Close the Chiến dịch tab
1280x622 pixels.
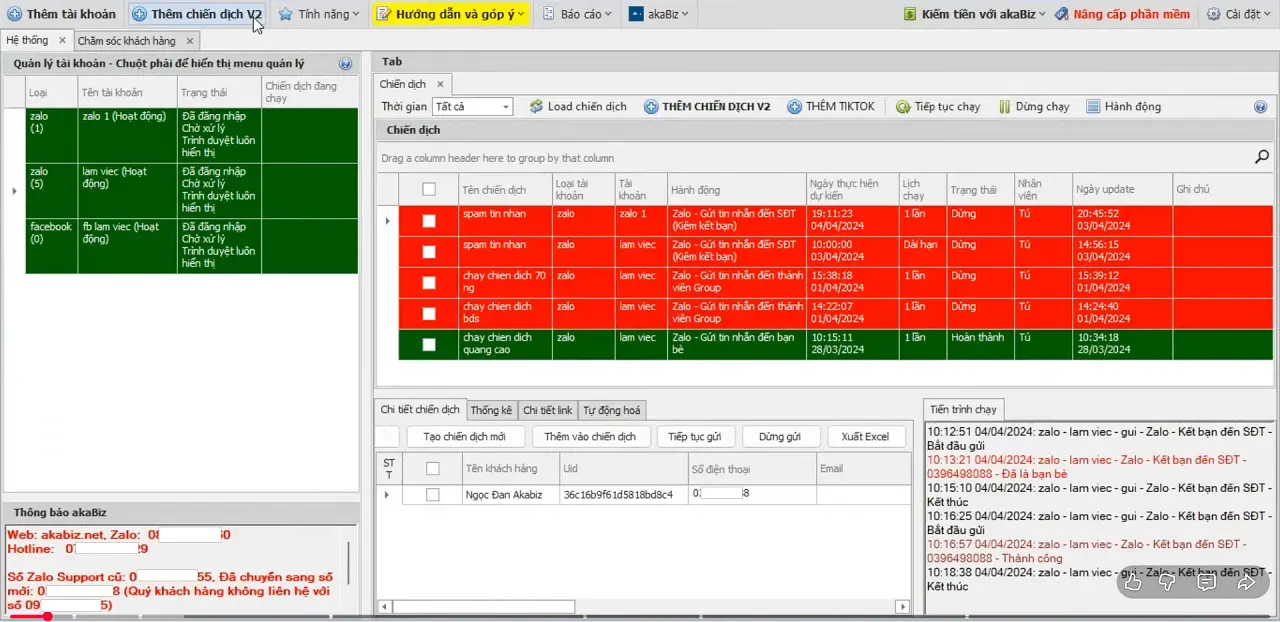pos(439,85)
